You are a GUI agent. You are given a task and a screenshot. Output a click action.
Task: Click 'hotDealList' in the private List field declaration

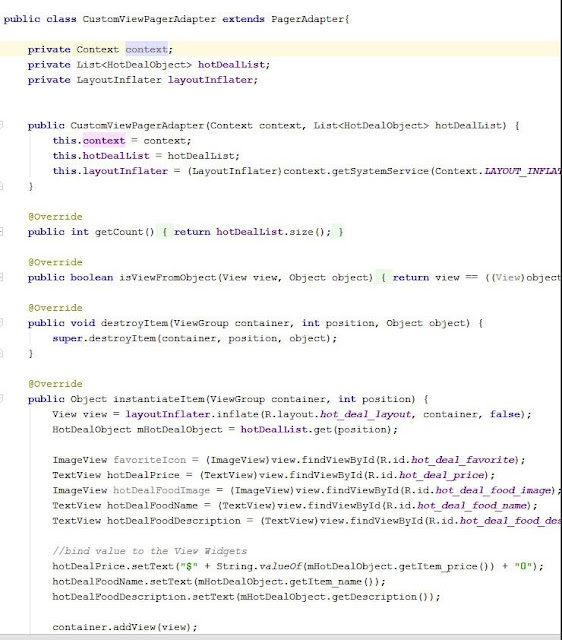point(231,64)
